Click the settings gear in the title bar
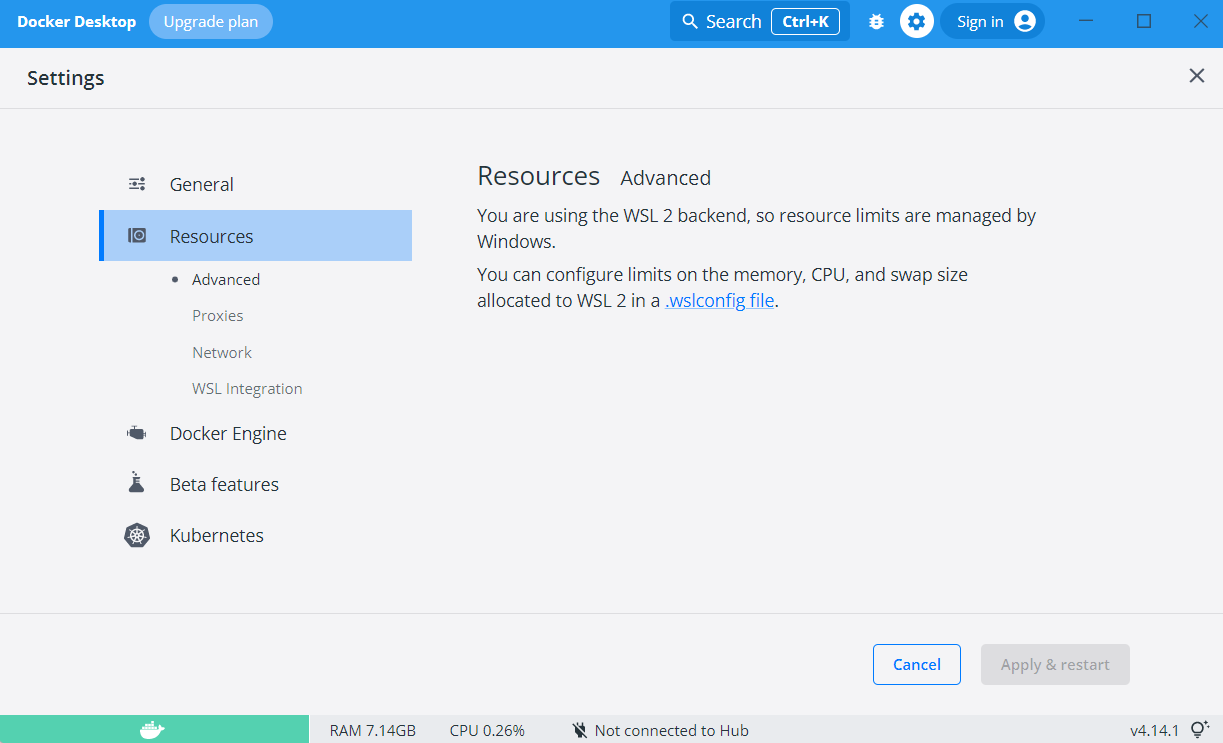Viewport: 1223px width, 743px height. (916, 20)
